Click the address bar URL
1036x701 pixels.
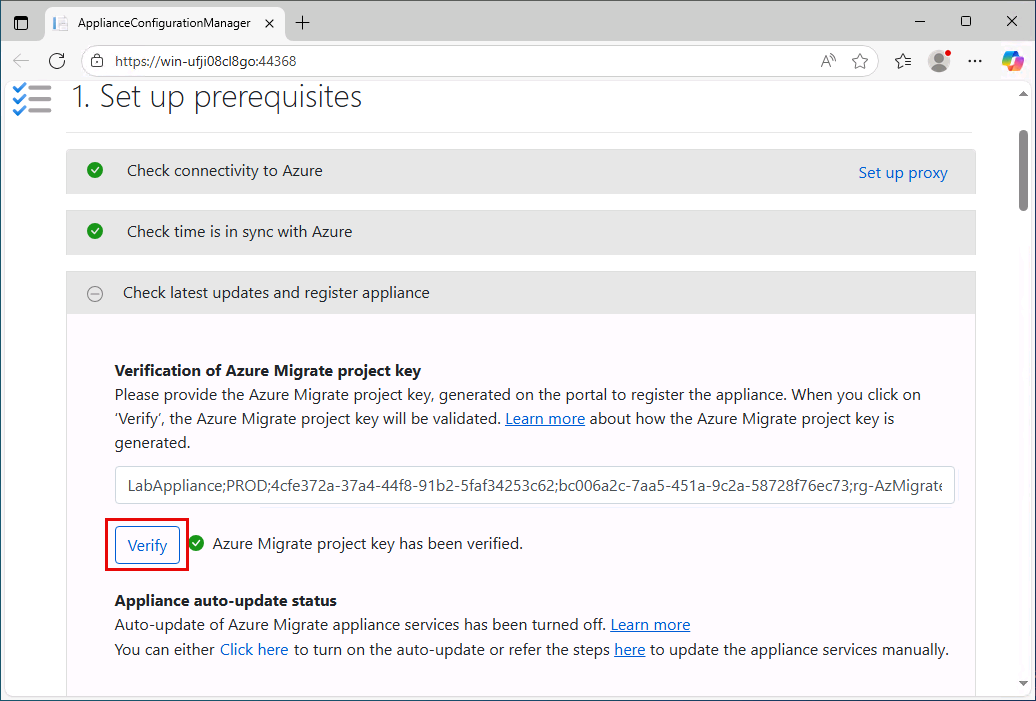tap(205, 61)
